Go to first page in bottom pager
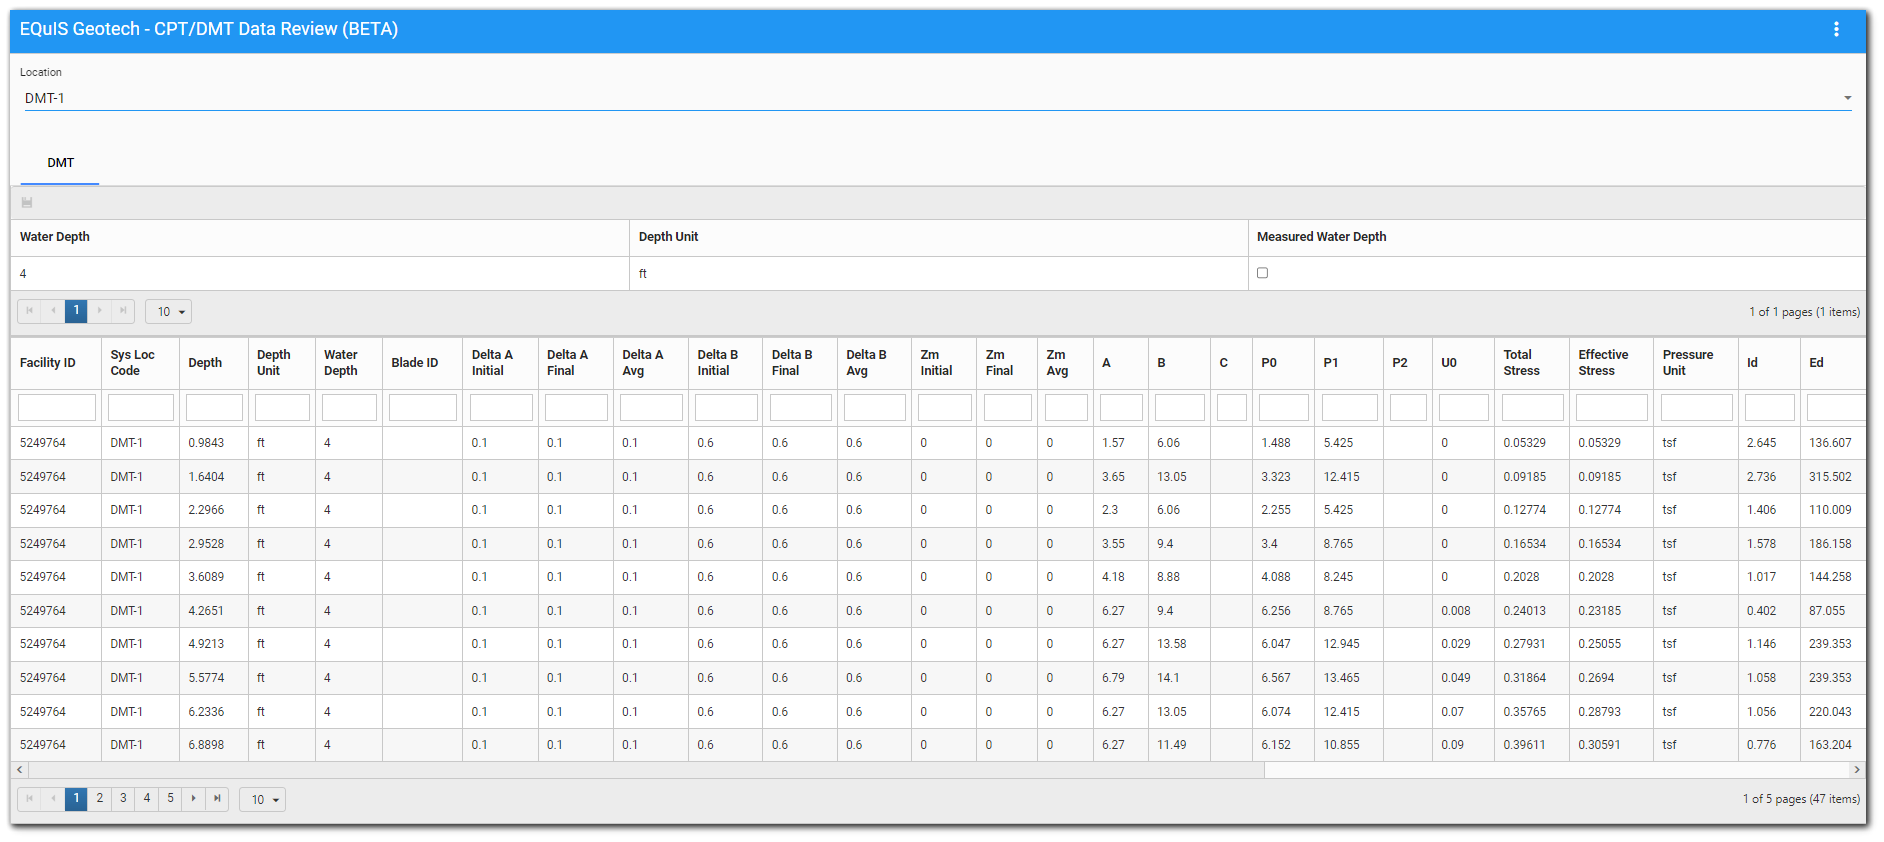 (29, 799)
